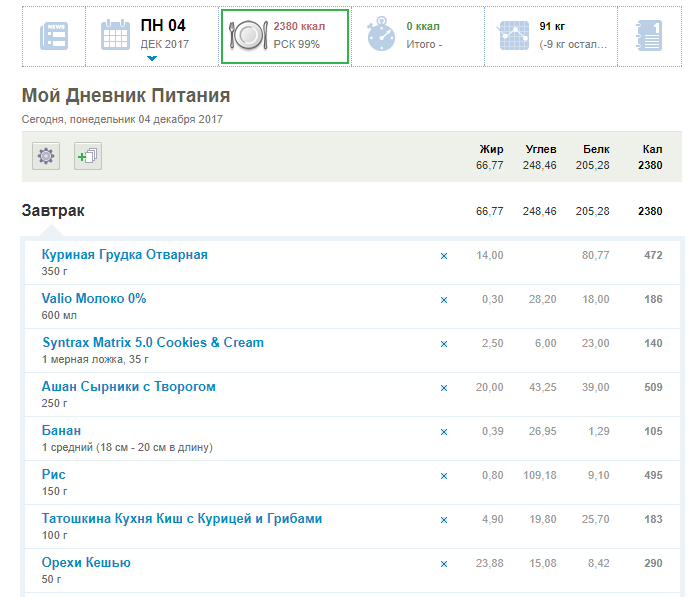Viewport: 692px width, 597px height.
Task: Open Ашан Сырники с Творогом link
Action: point(128,387)
